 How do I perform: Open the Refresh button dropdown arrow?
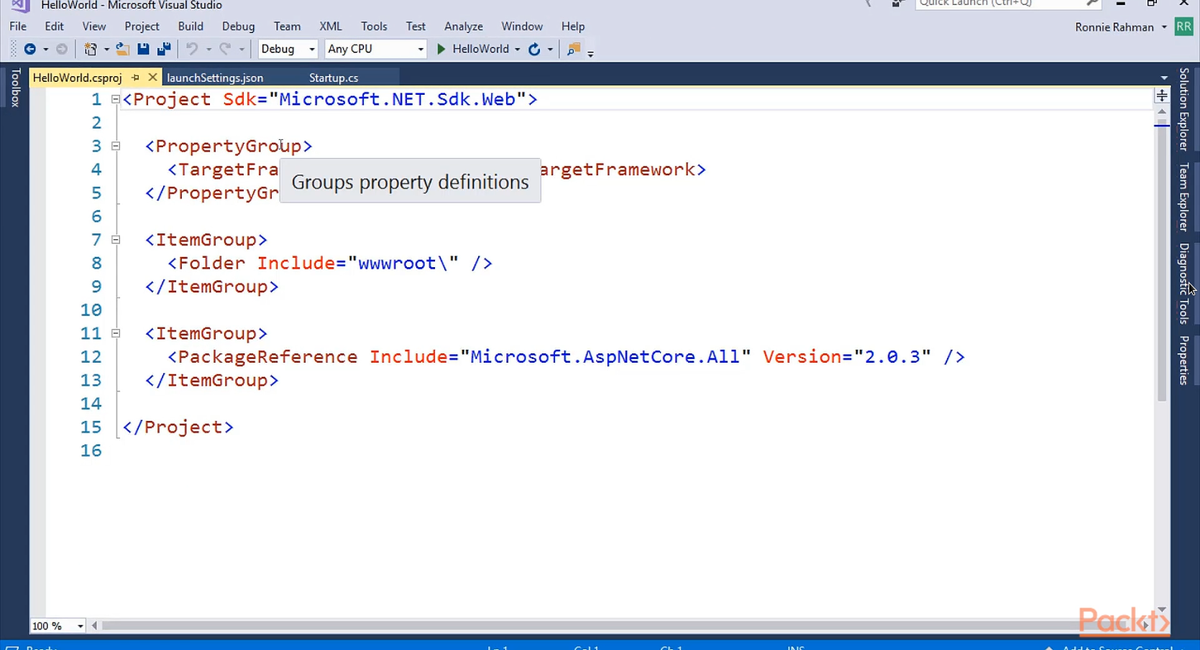tap(550, 49)
